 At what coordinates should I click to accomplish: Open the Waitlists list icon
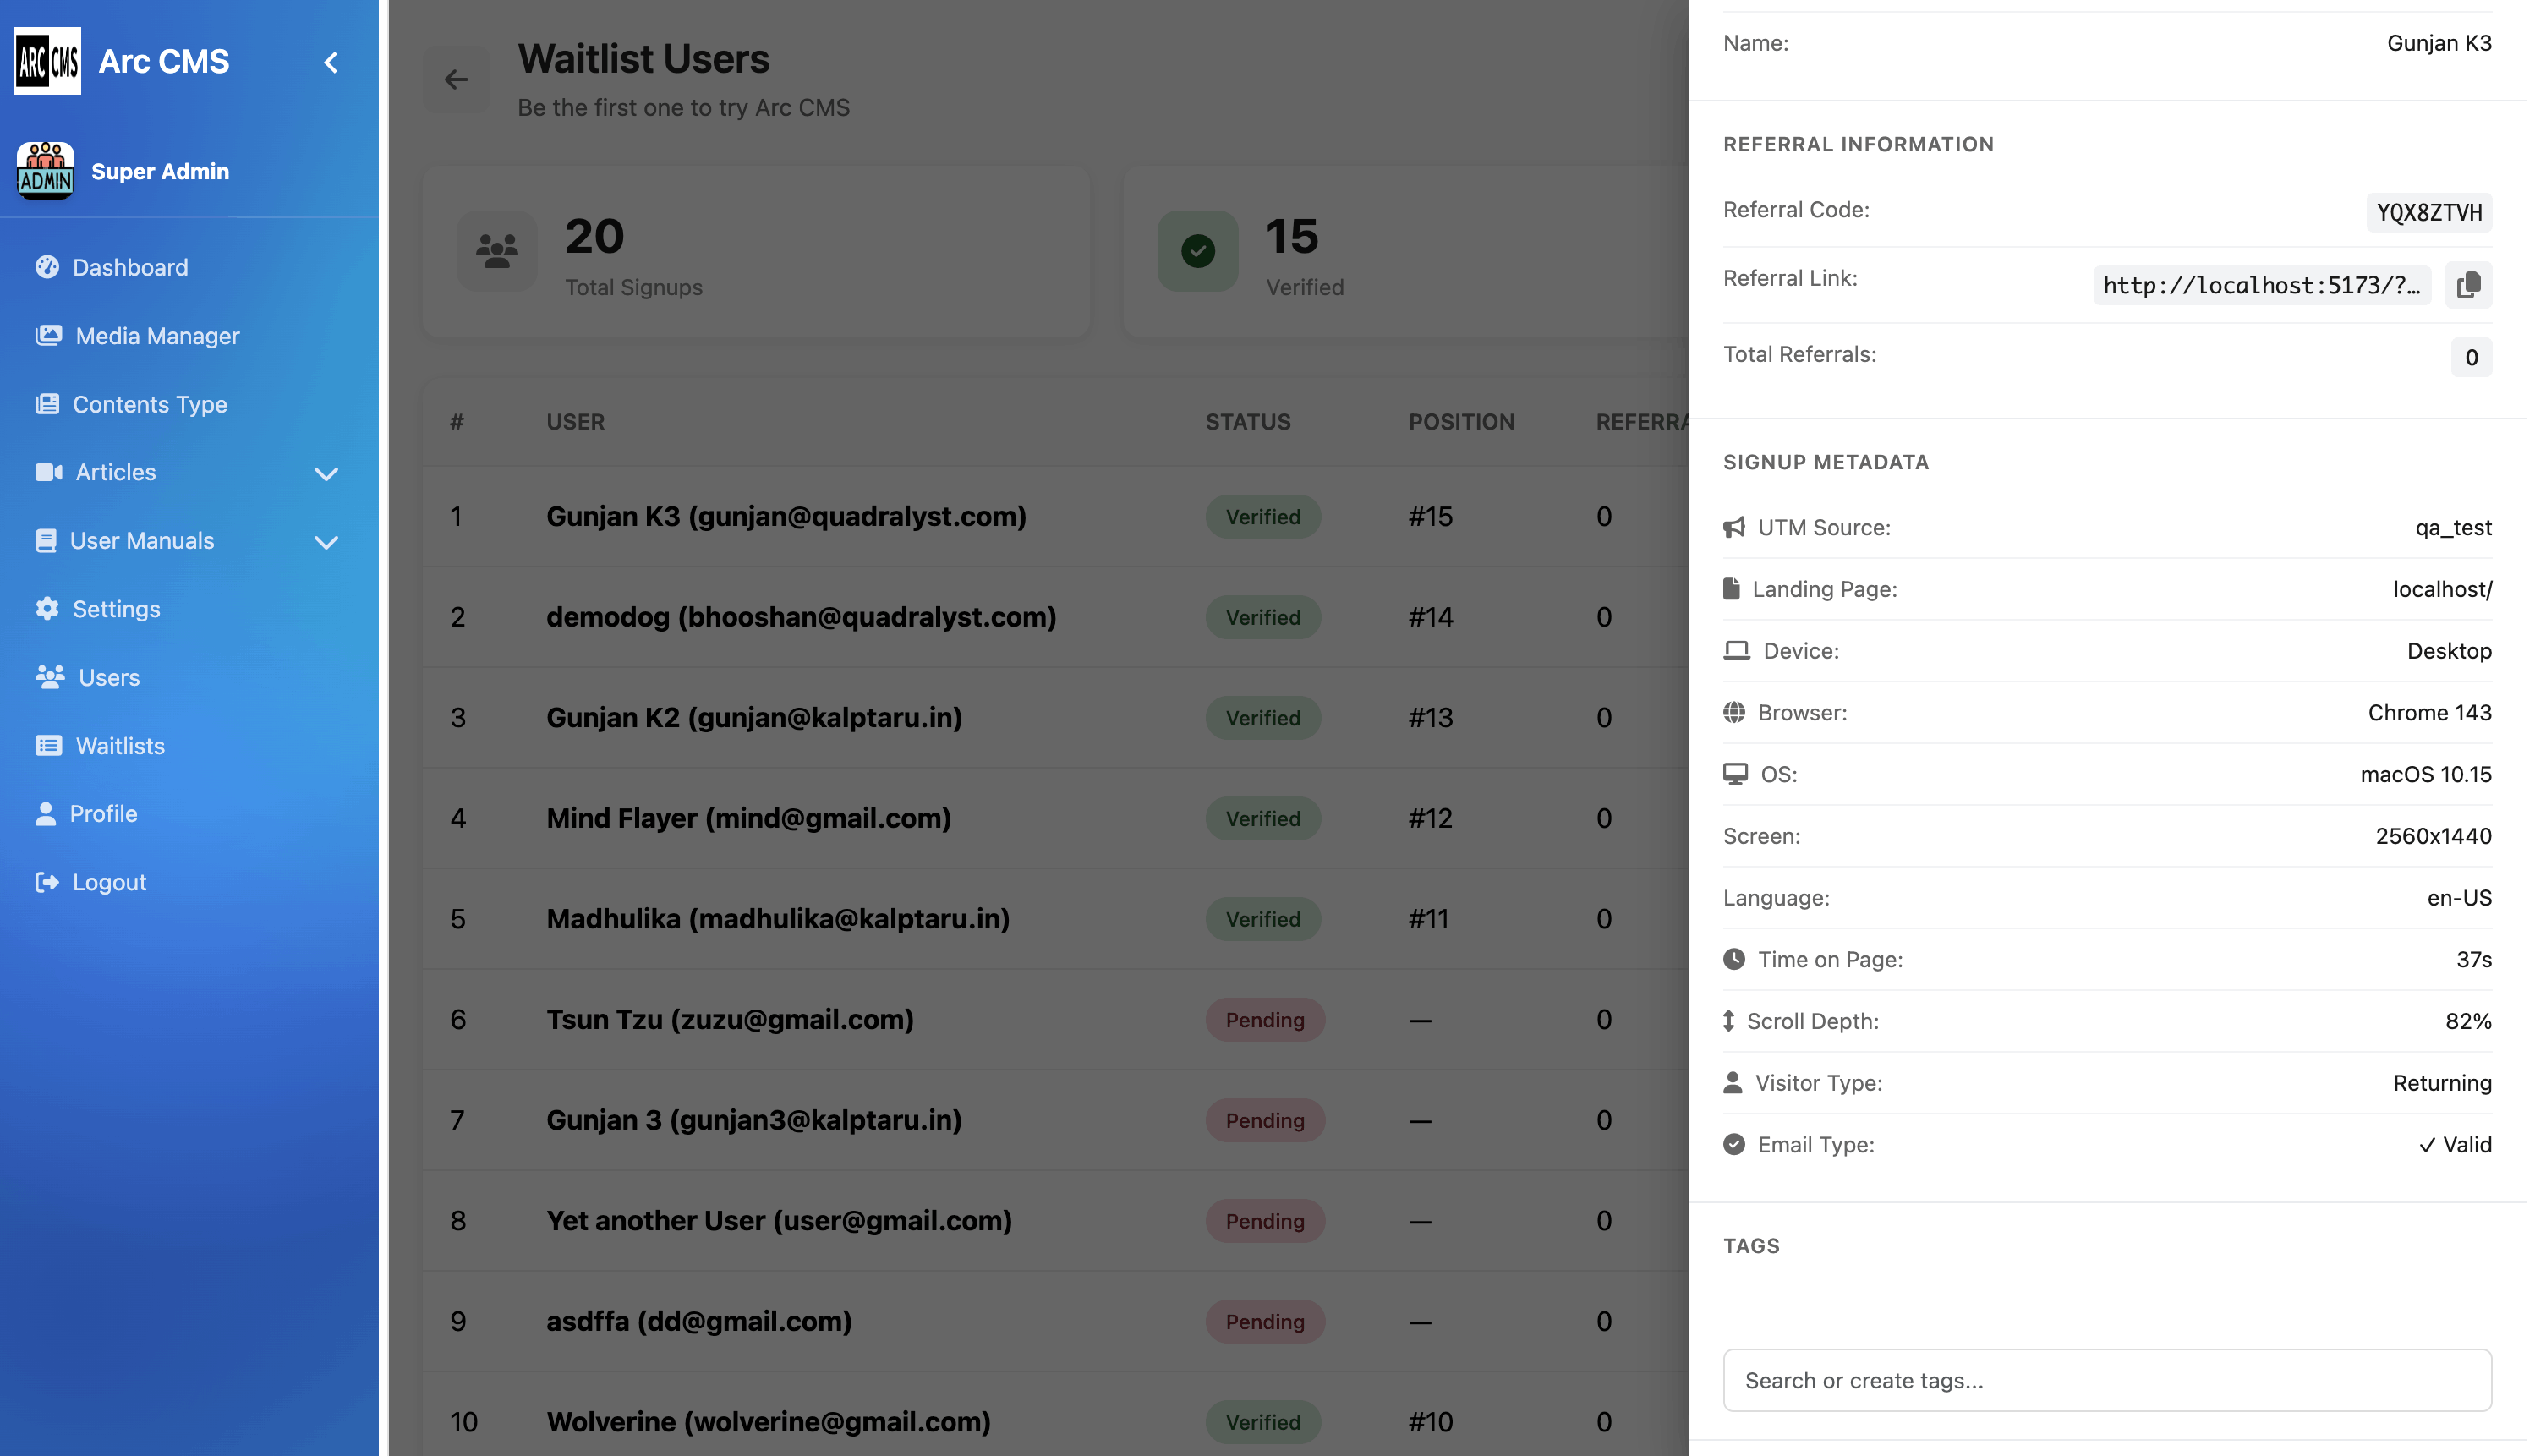point(47,745)
